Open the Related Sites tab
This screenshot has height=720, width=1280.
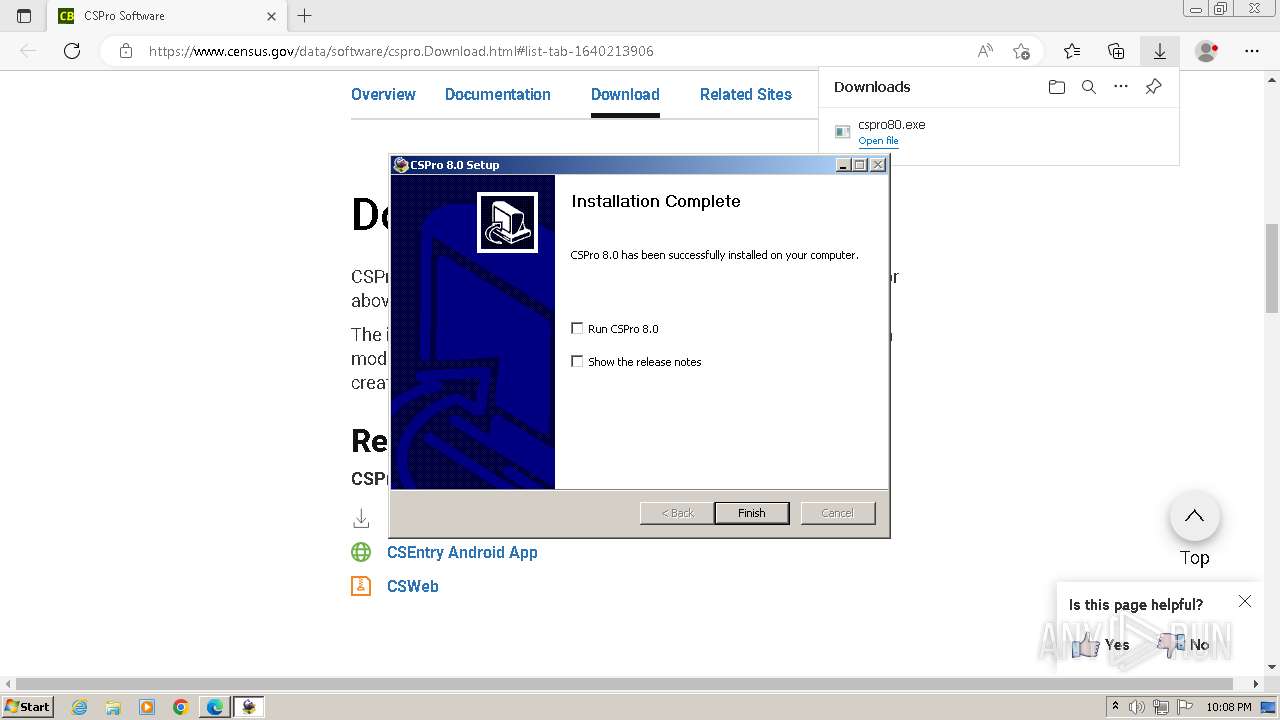[x=745, y=94]
